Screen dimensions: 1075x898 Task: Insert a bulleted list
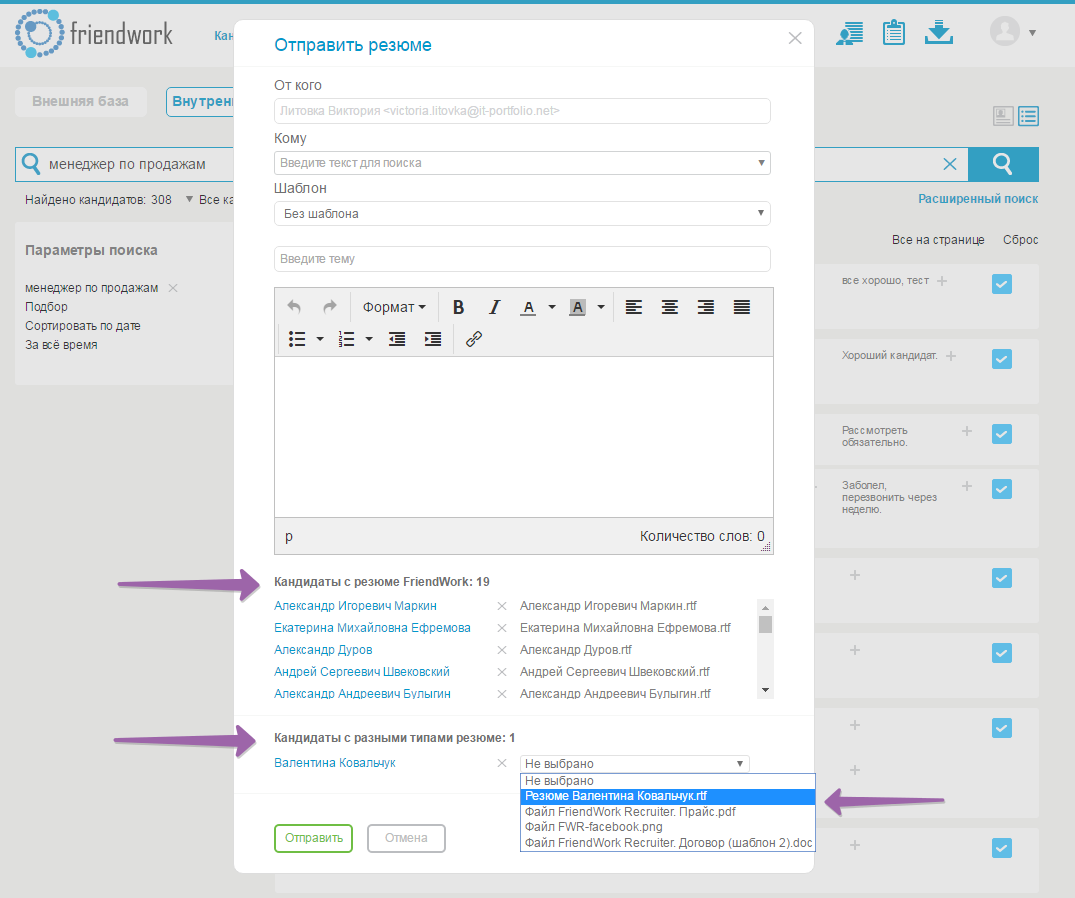tap(296, 339)
